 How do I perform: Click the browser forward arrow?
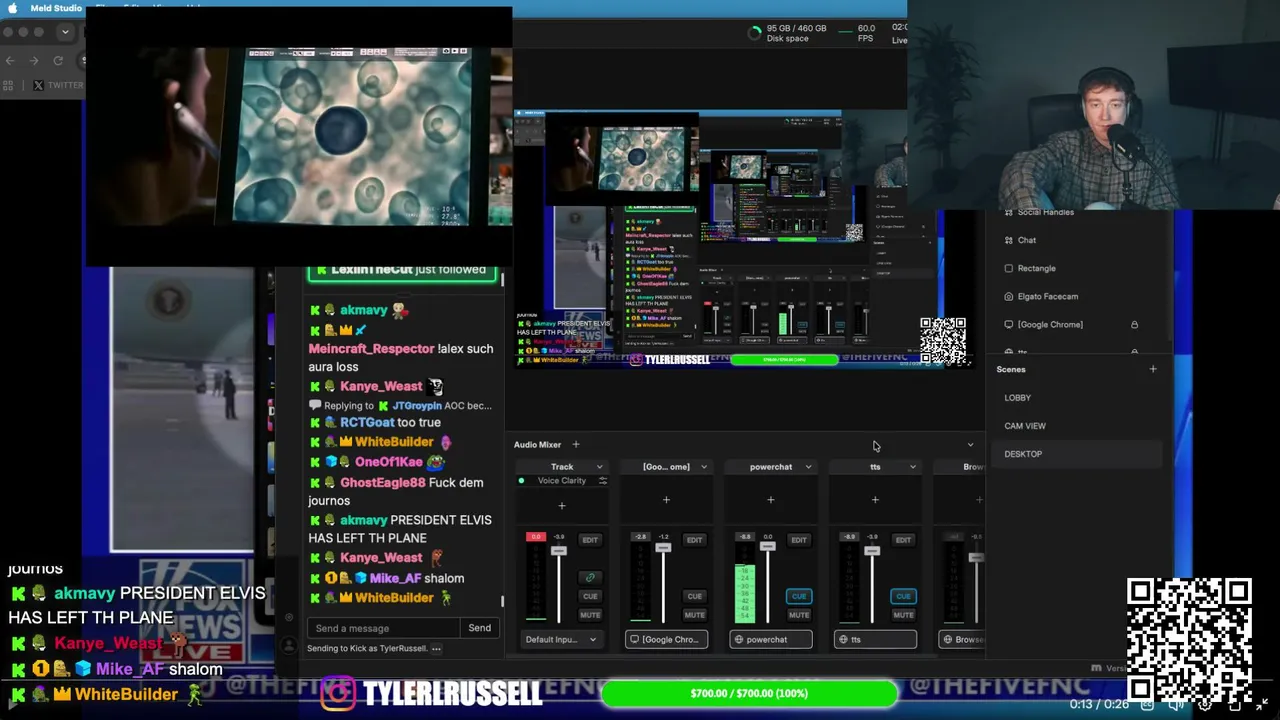34,60
